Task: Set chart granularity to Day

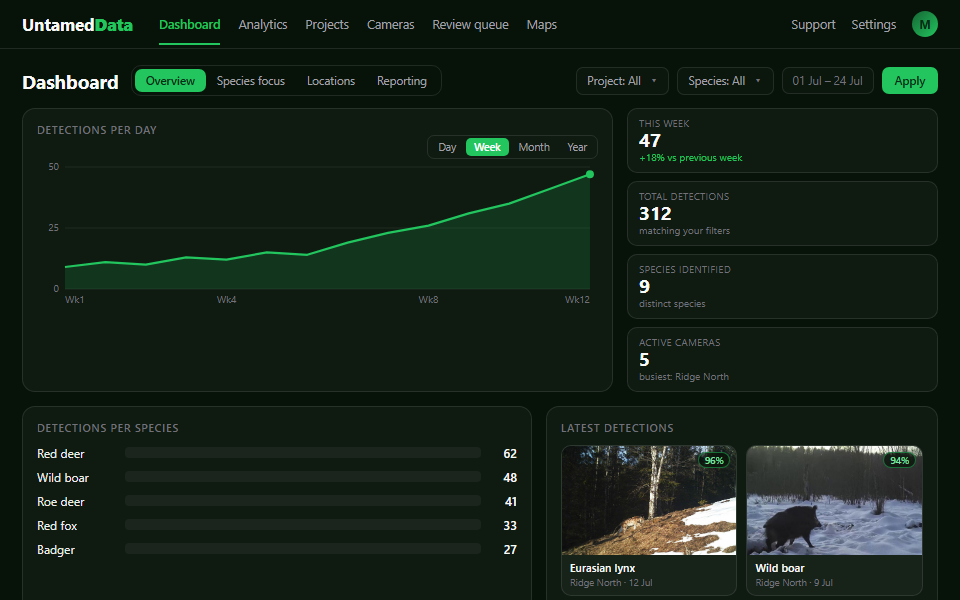Action: pyautogui.click(x=447, y=147)
